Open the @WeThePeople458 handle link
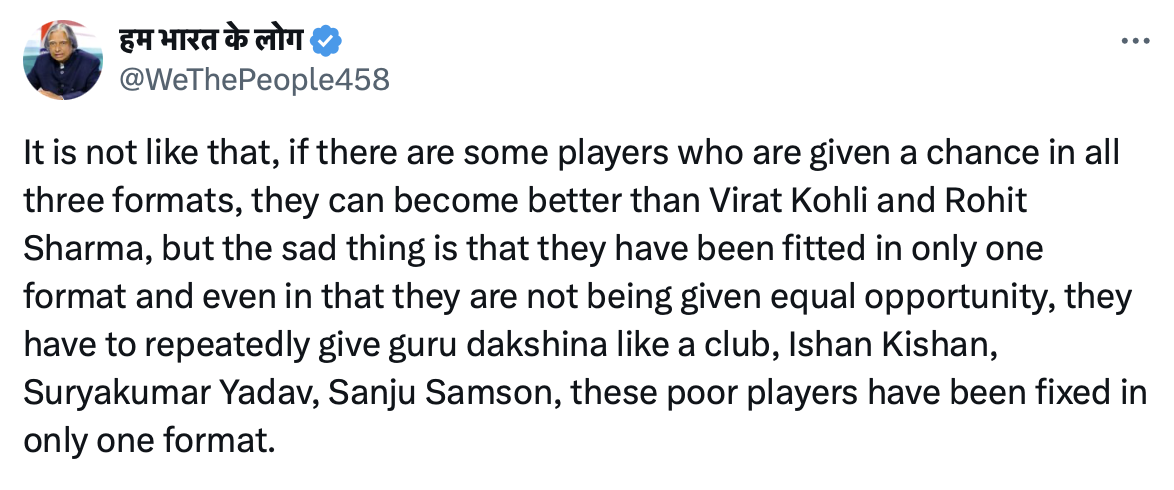This screenshot has width=1174, height=490. (254, 79)
